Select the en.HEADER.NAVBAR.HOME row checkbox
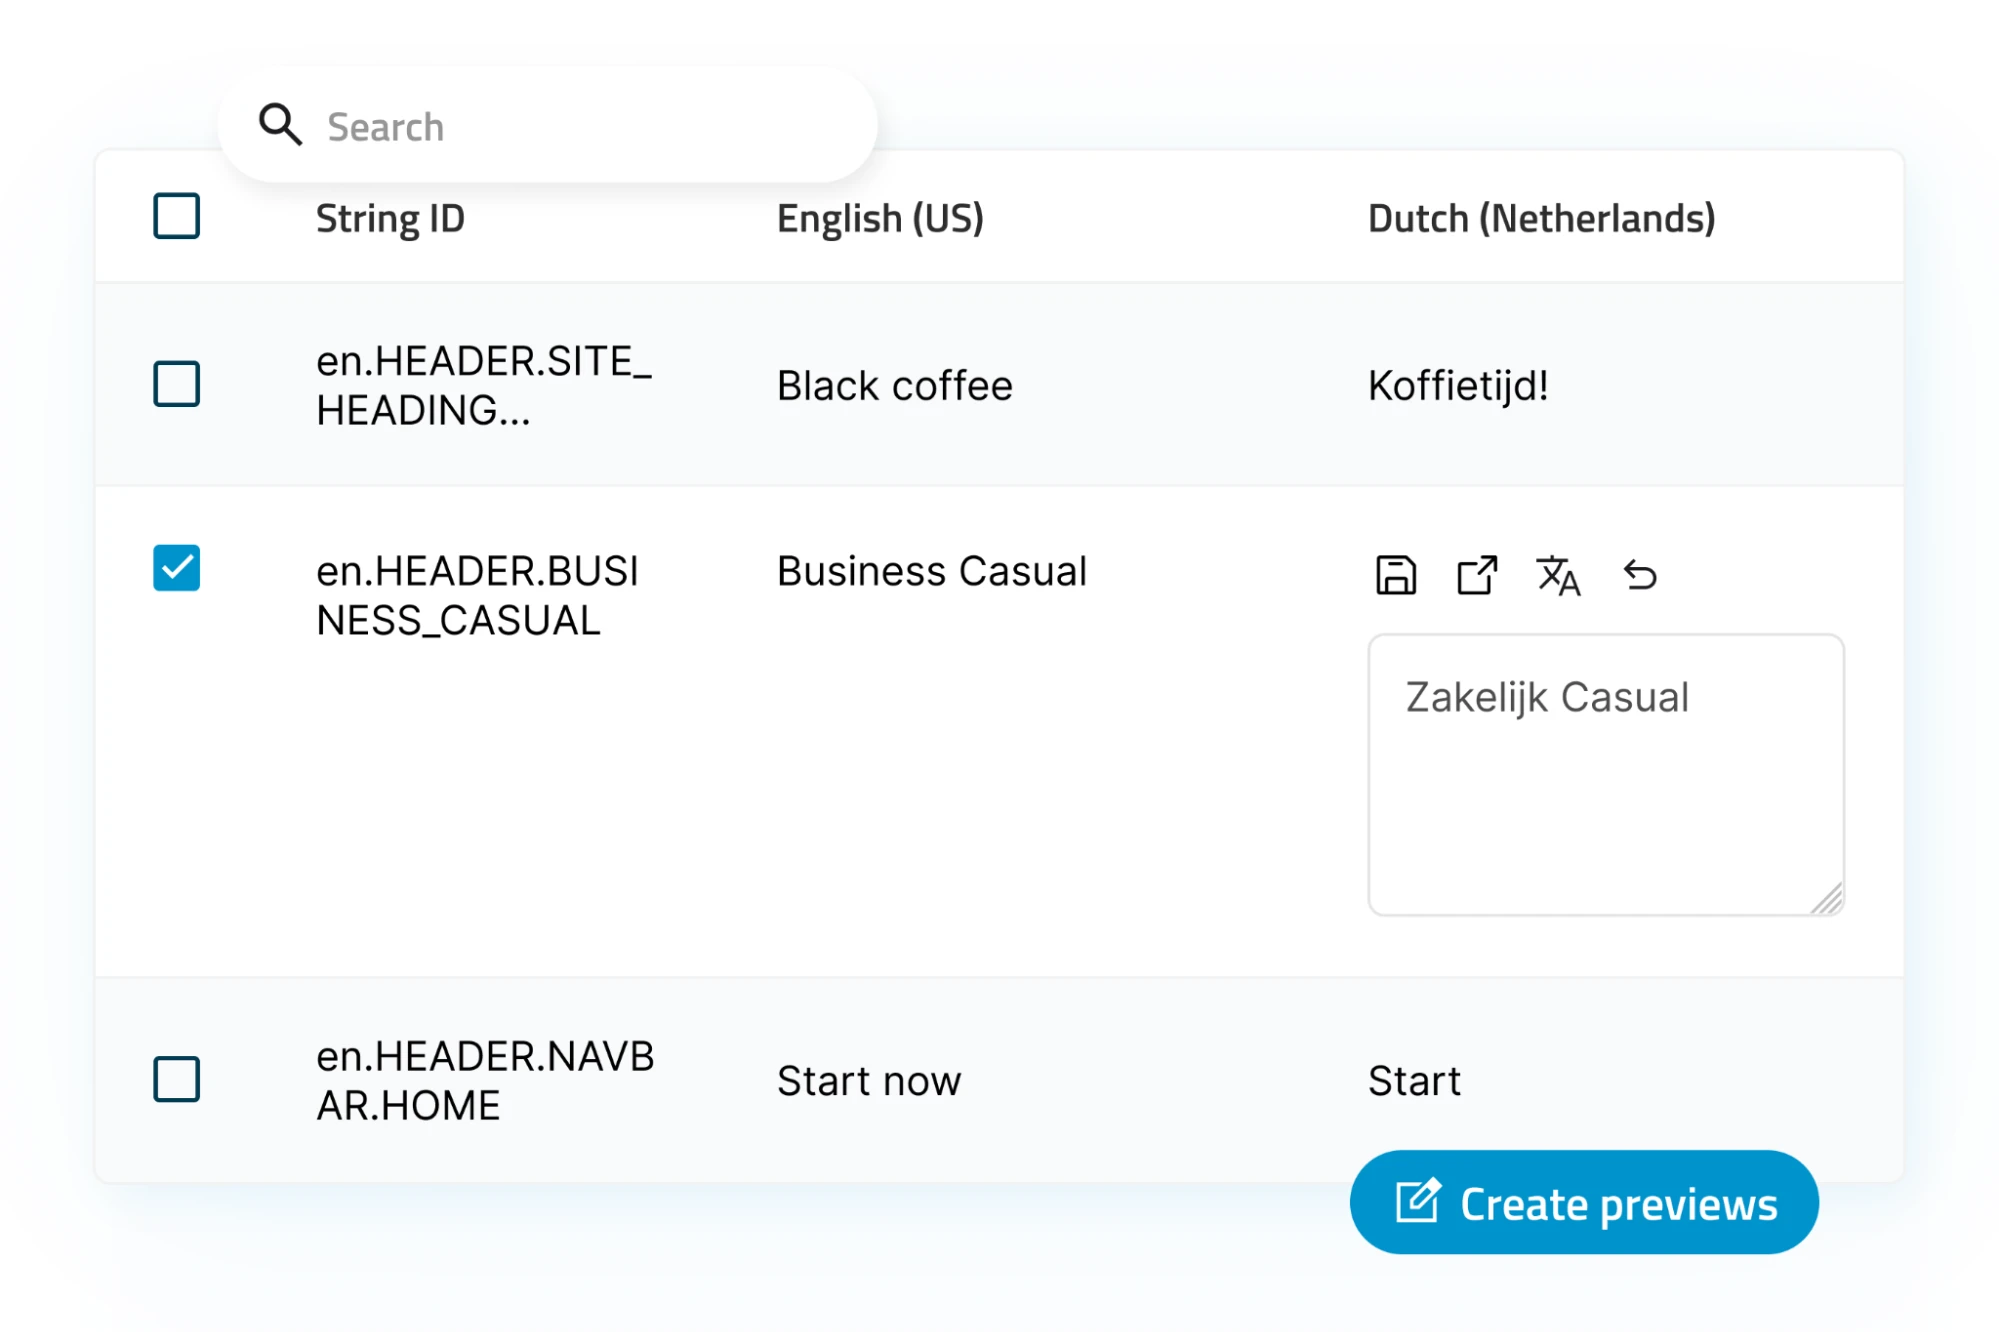The width and height of the screenshot is (1999, 1333). 177,1079
